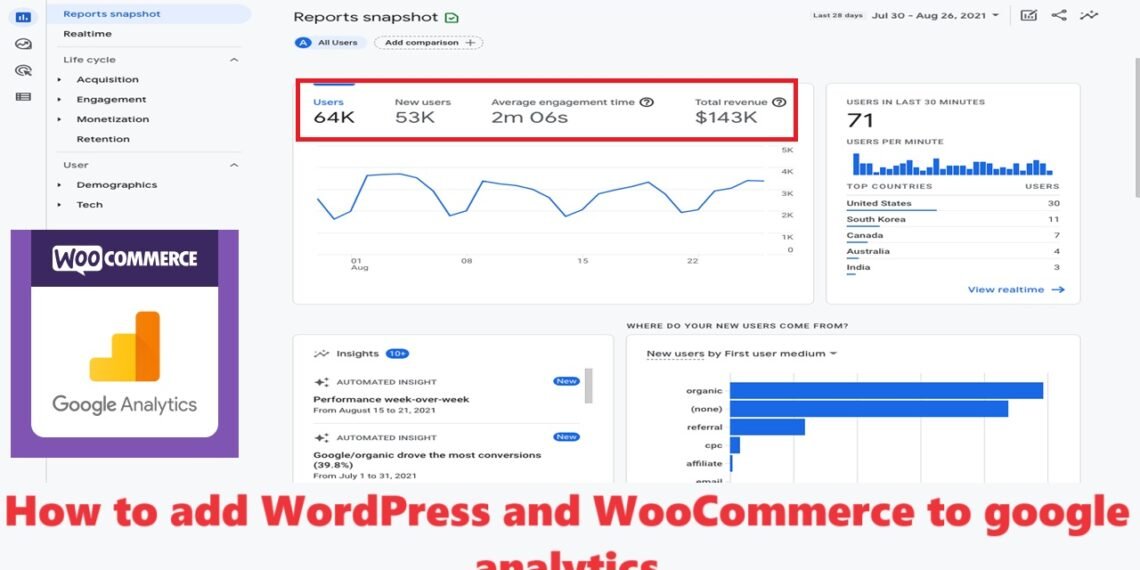Select the New users metric tab
This screenshot has height=570, width=1140.
tap(422, 110)
